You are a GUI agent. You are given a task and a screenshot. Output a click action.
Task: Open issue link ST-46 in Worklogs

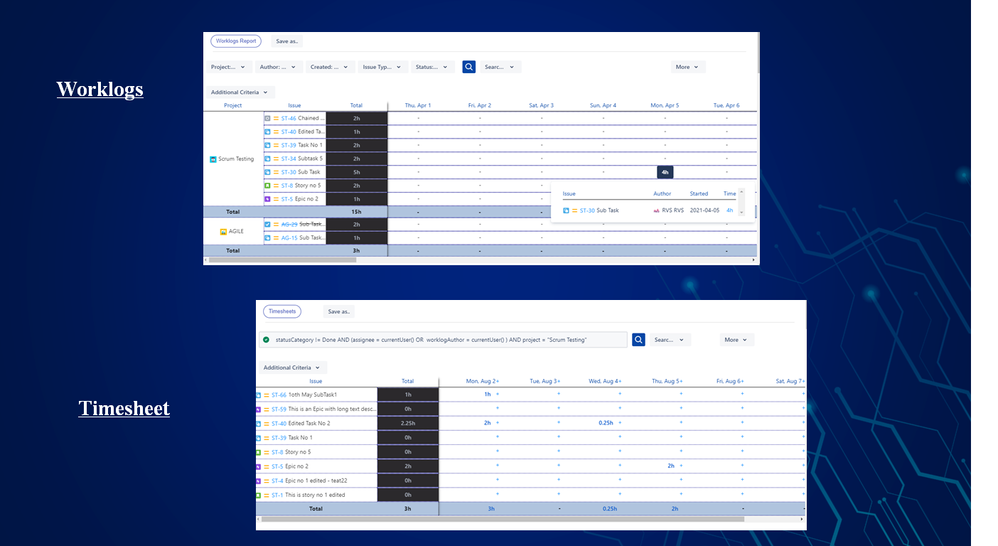click(288, 118)
